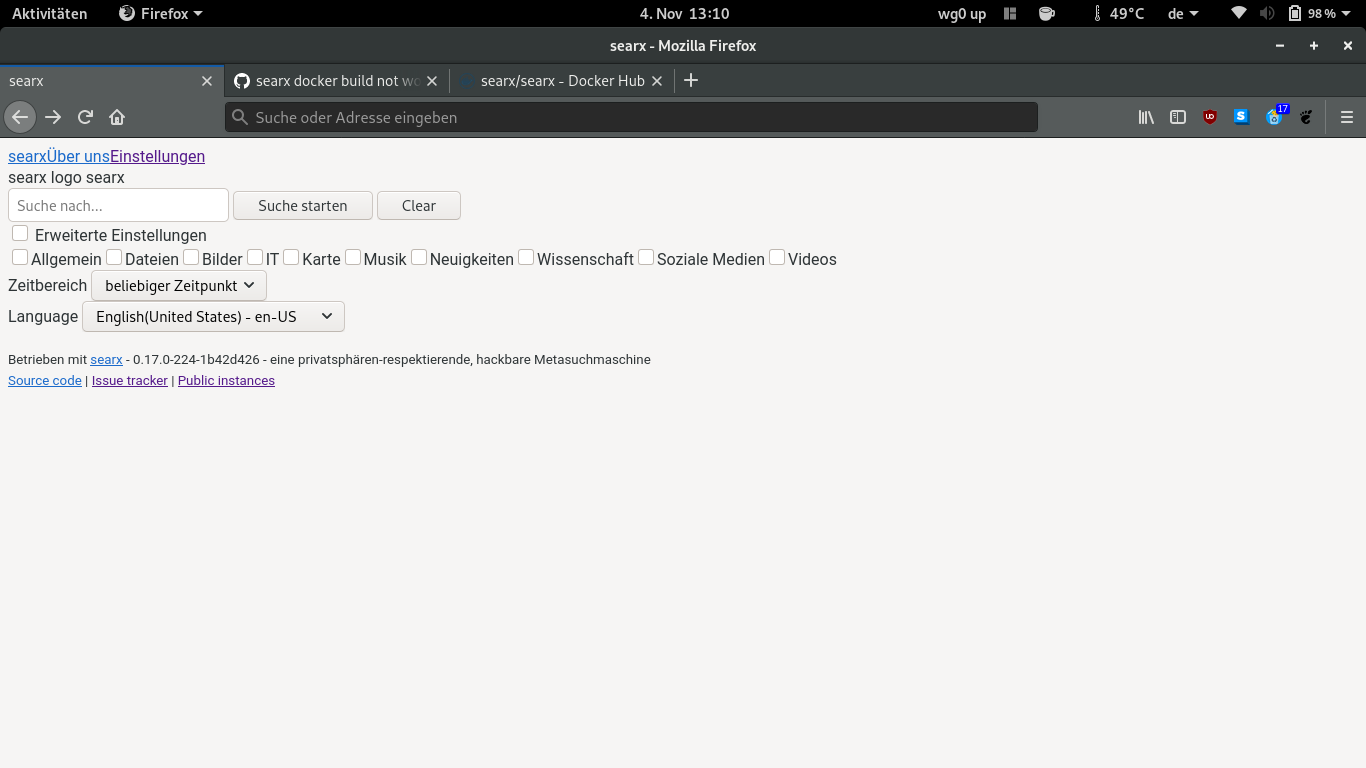Open the uBlock Origin extension
Screen dimensions: 1366x768
[x=1209, y=117]
